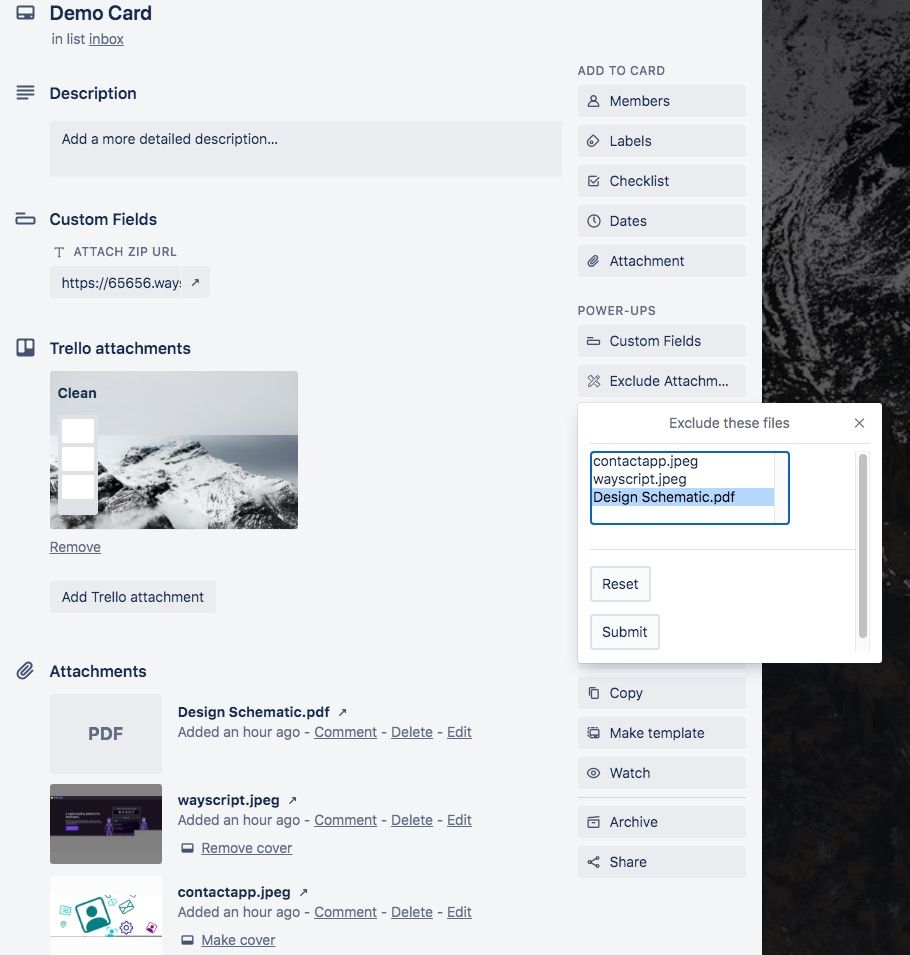Submit the excluded files selection
This screenshot has width=910, height=955.
624,631
